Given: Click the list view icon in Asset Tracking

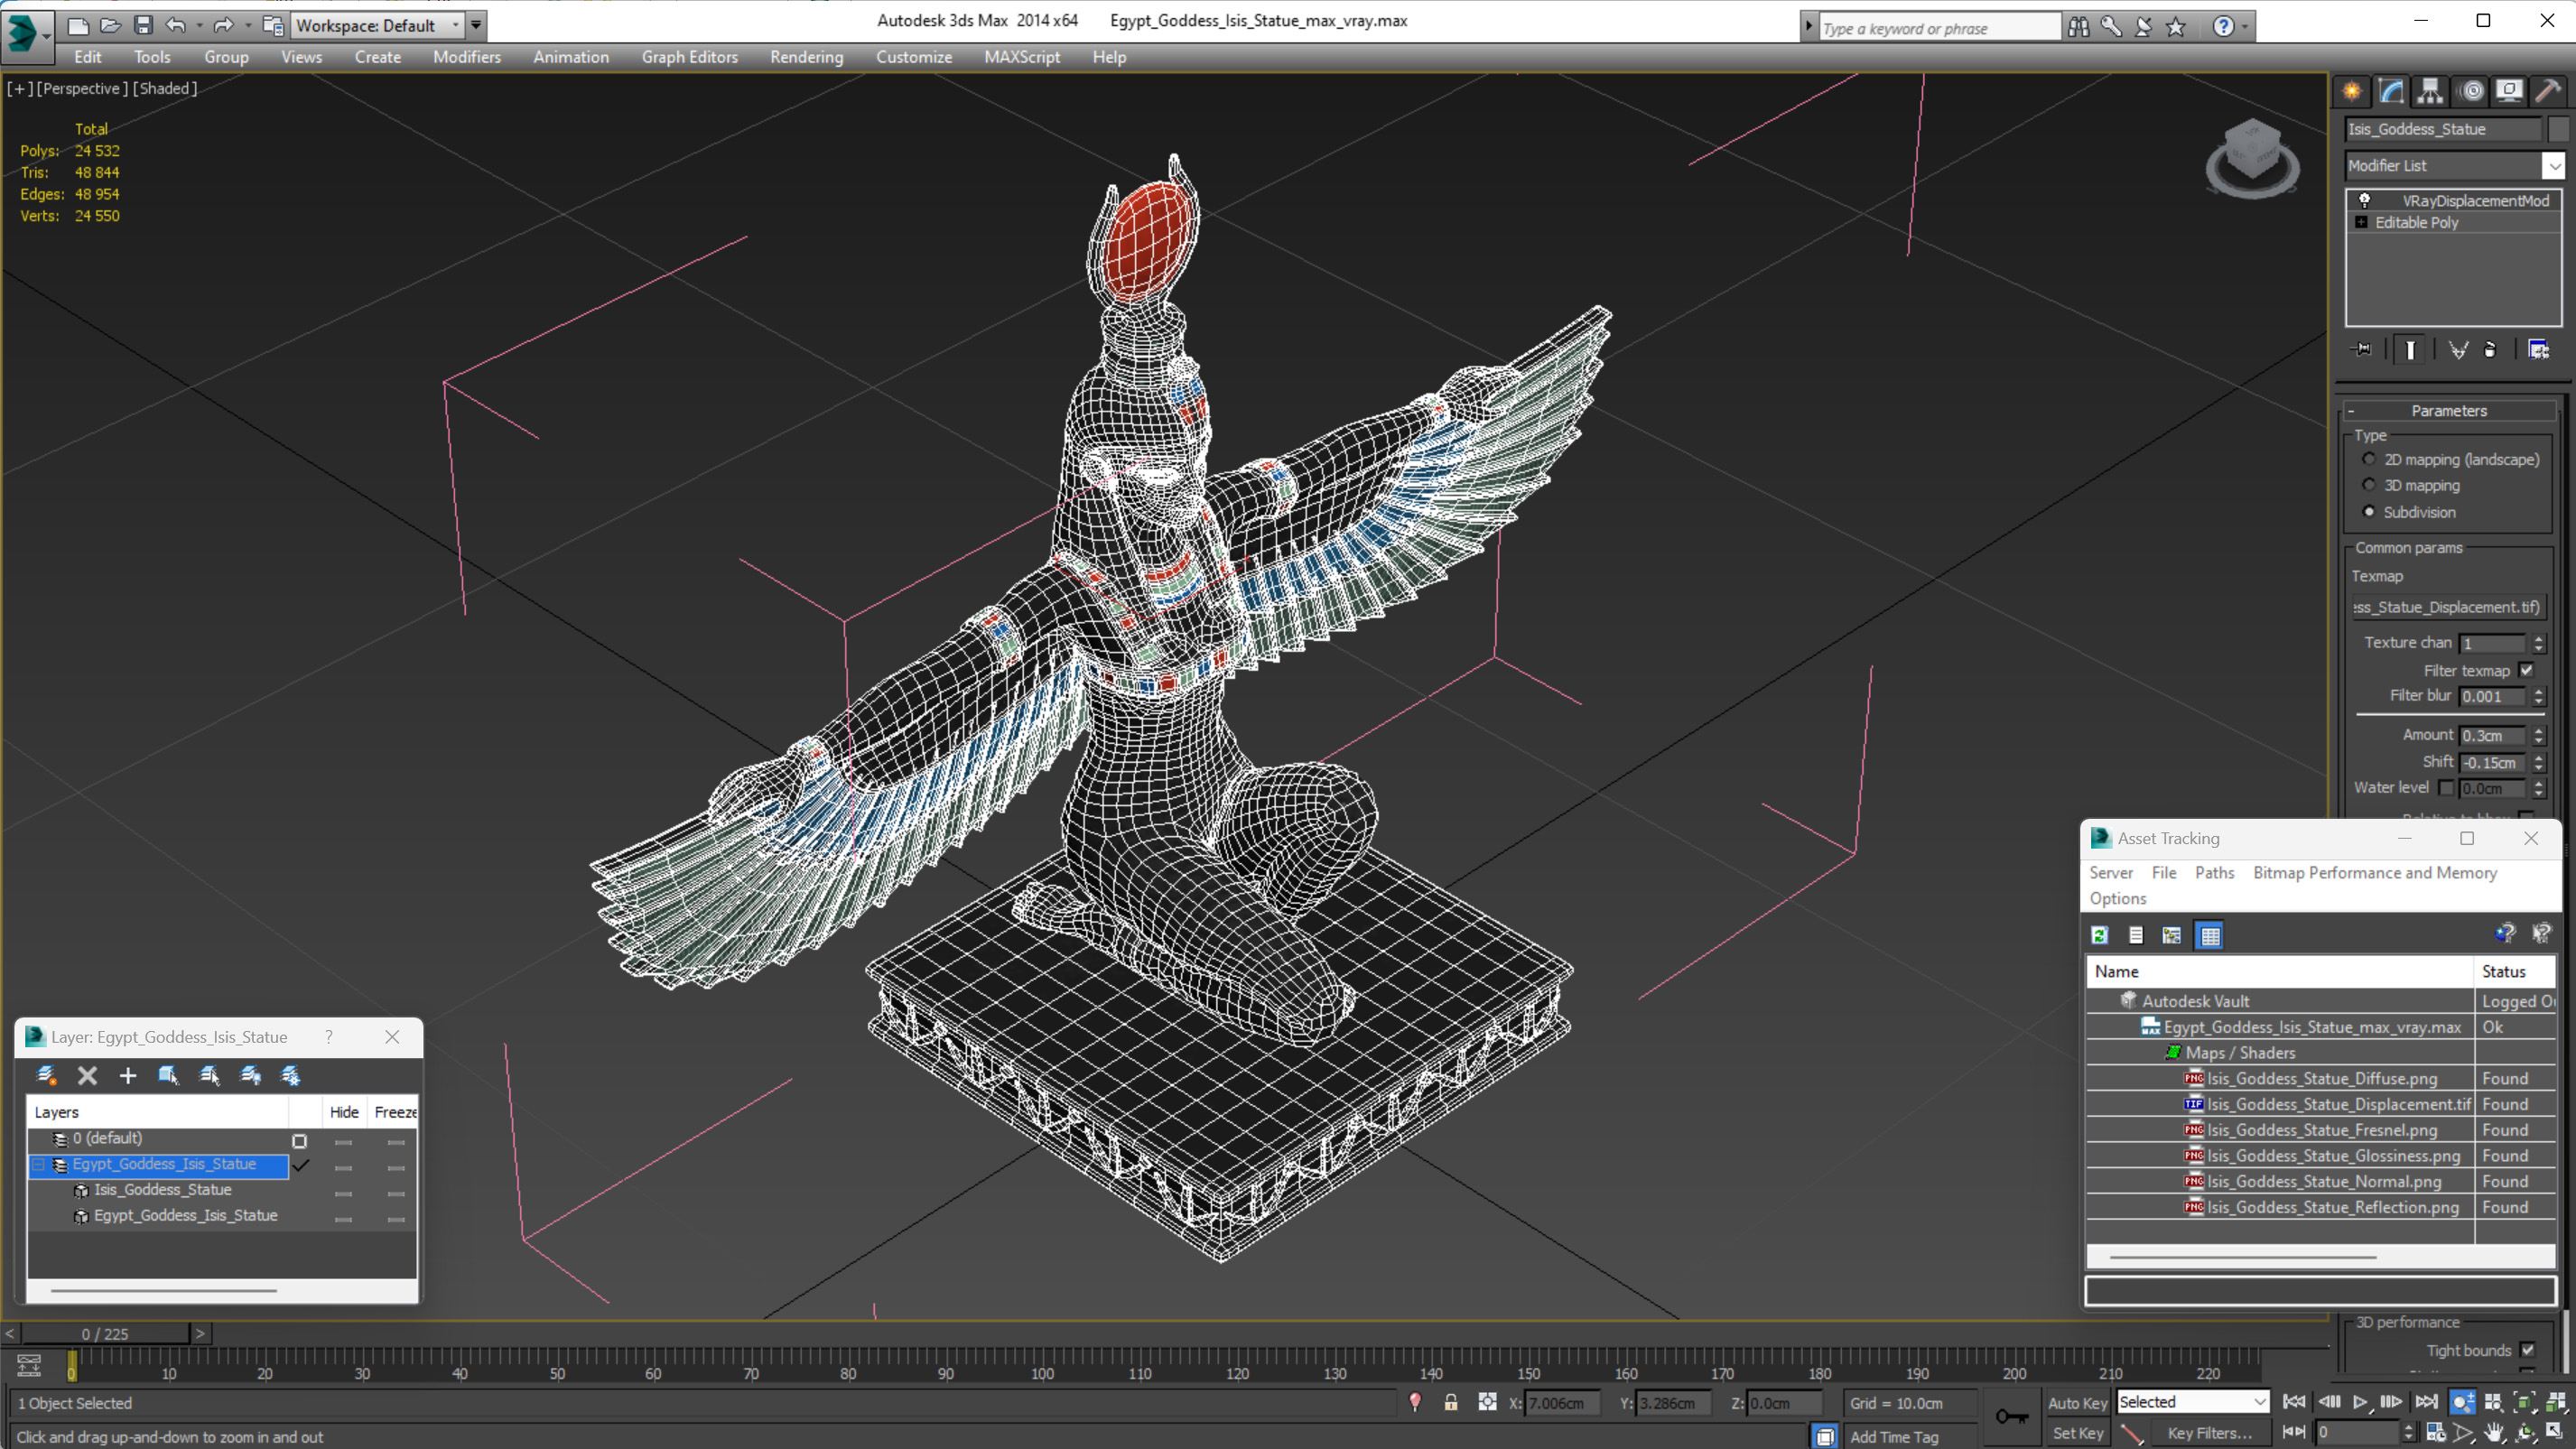Looking at the screenshot, I should (x=2135, y=934).
